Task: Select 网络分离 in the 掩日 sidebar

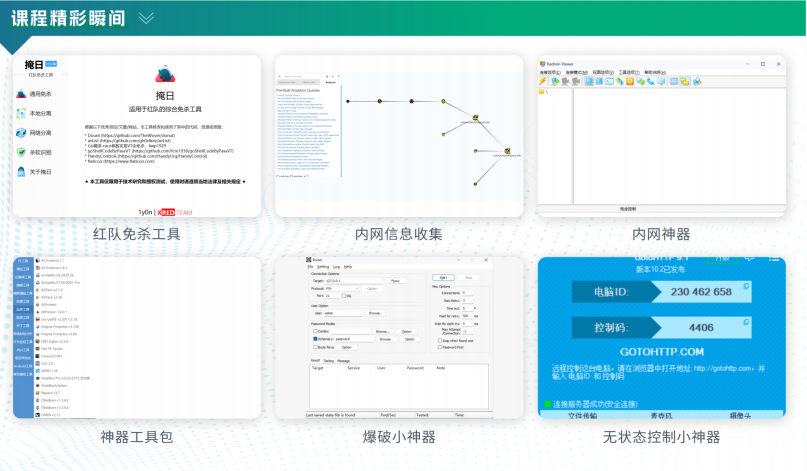Action: pos(35,133)
